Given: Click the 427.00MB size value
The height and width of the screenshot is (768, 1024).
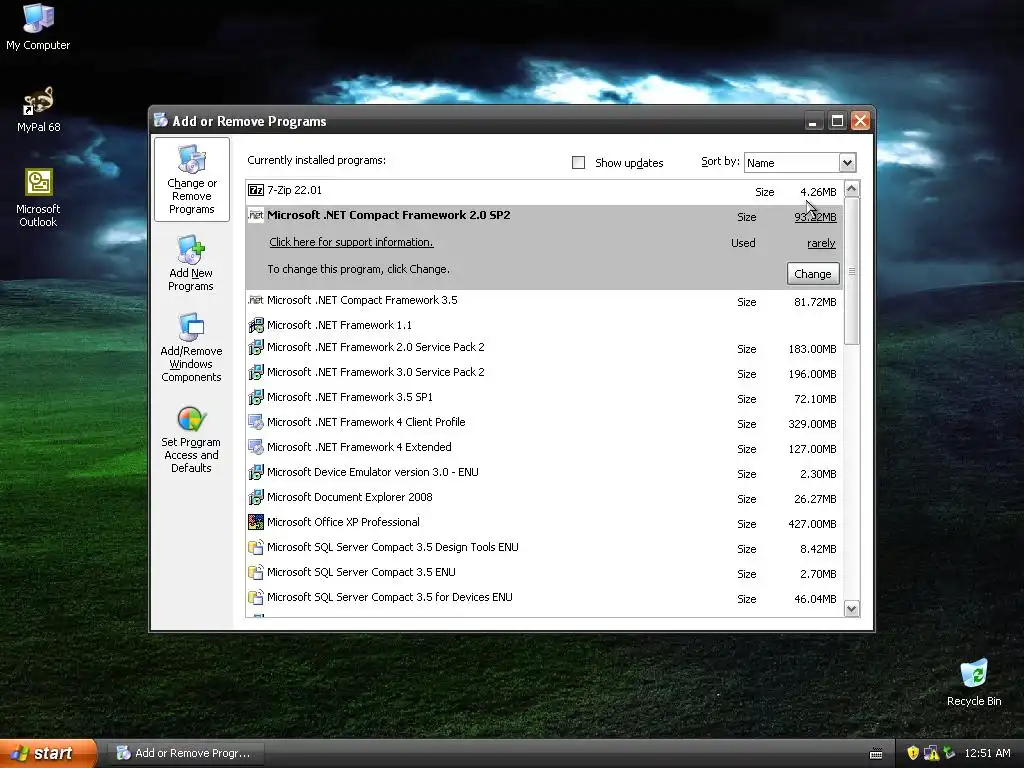Looking at the screenshot, I should tap(812, 524).
